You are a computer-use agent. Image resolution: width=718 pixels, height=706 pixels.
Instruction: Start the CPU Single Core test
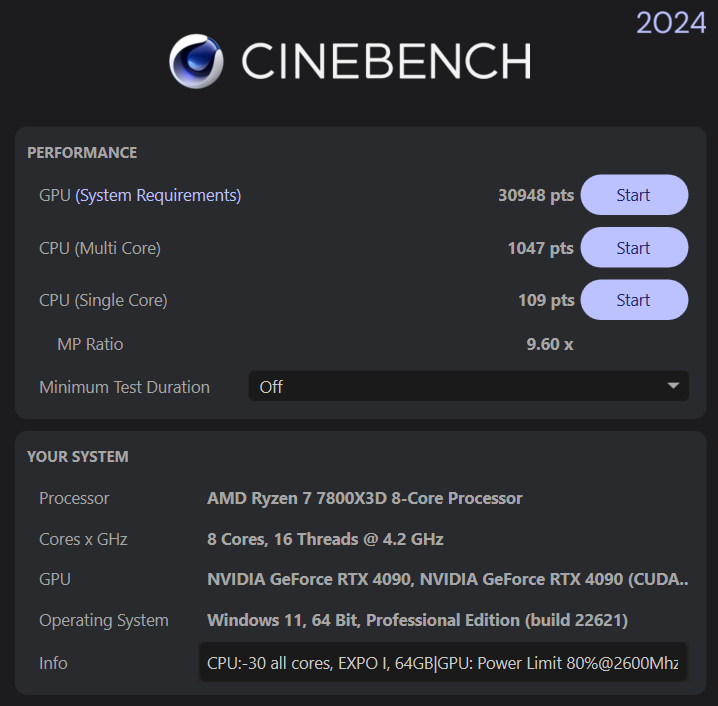(x=633, y=300)
